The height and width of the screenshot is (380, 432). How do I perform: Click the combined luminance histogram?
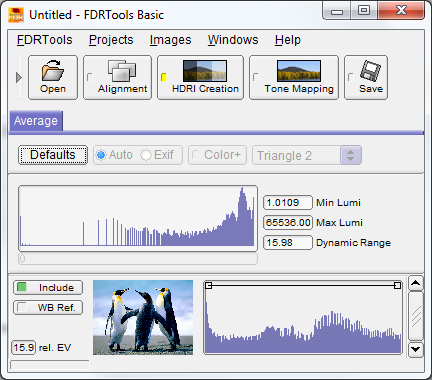138,218
